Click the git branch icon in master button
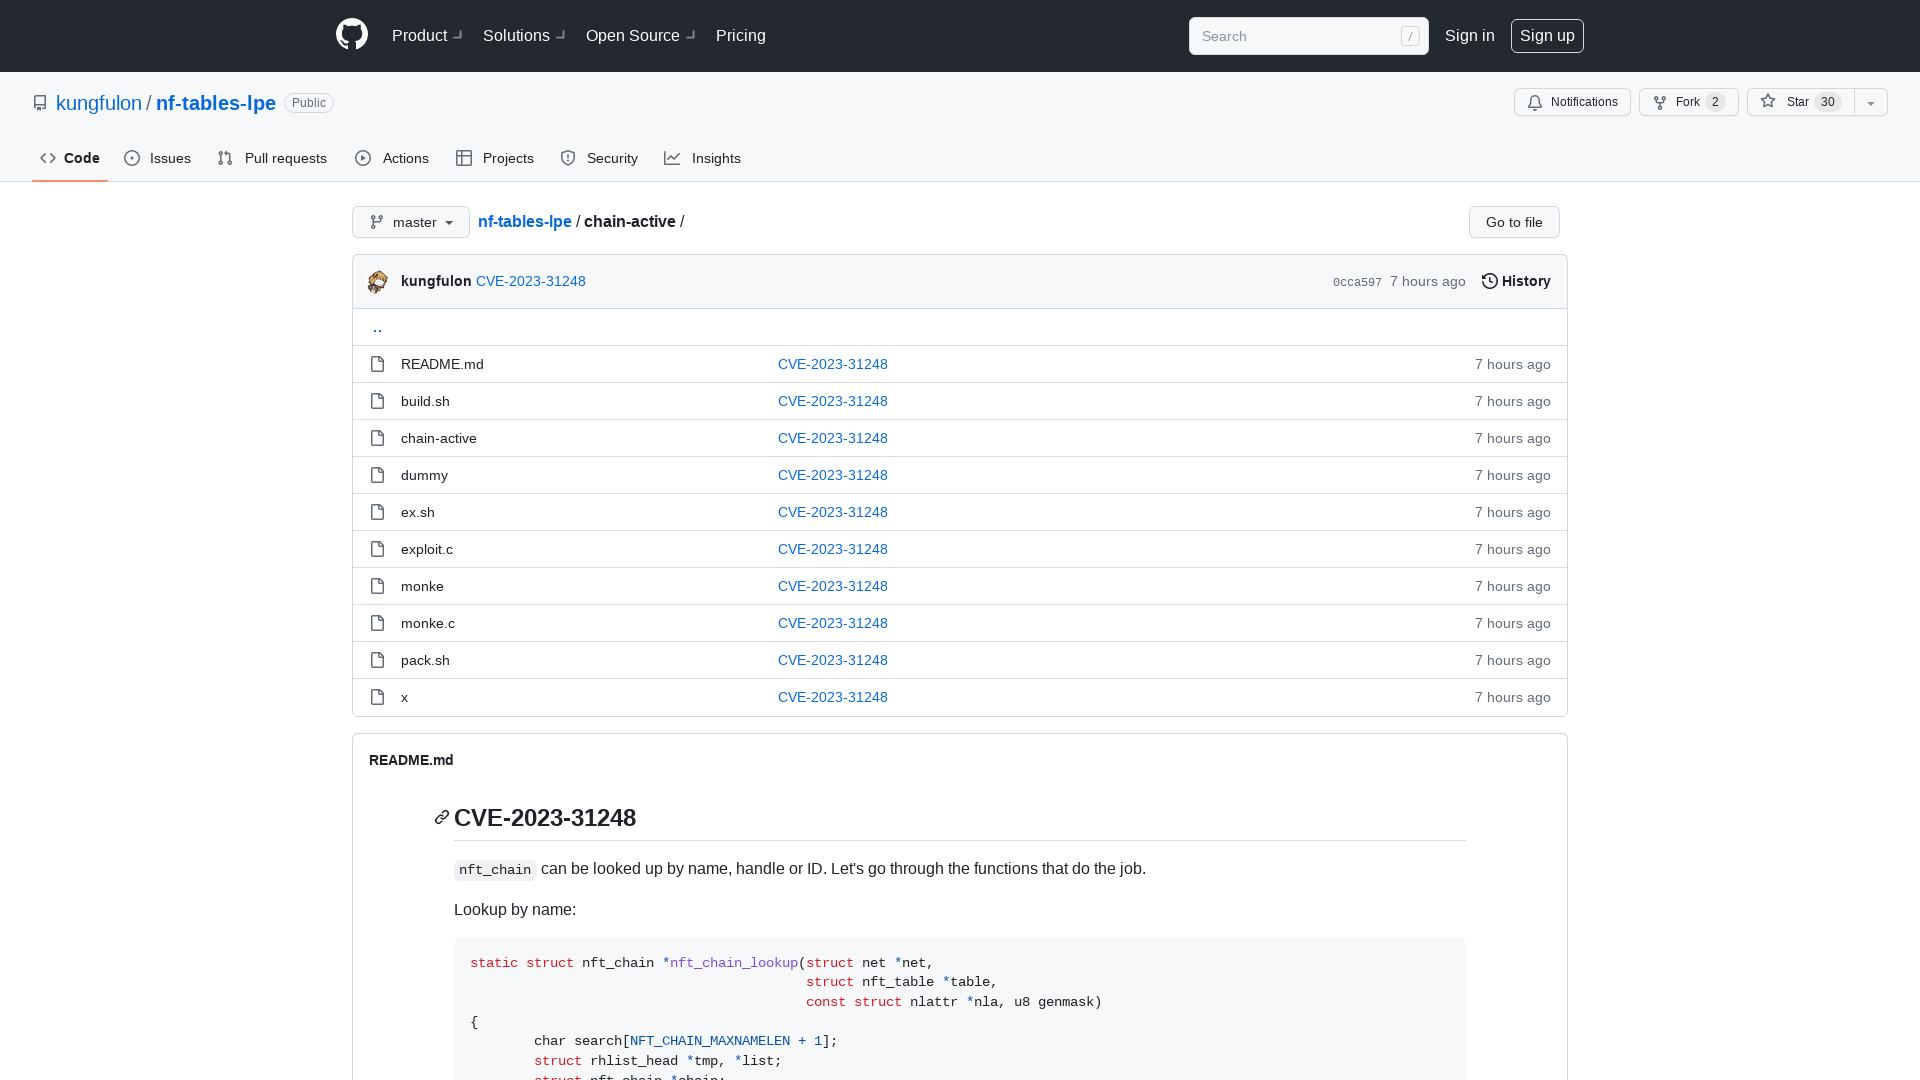Screen dimensions: 1920x1080 (x=377, y=222)
